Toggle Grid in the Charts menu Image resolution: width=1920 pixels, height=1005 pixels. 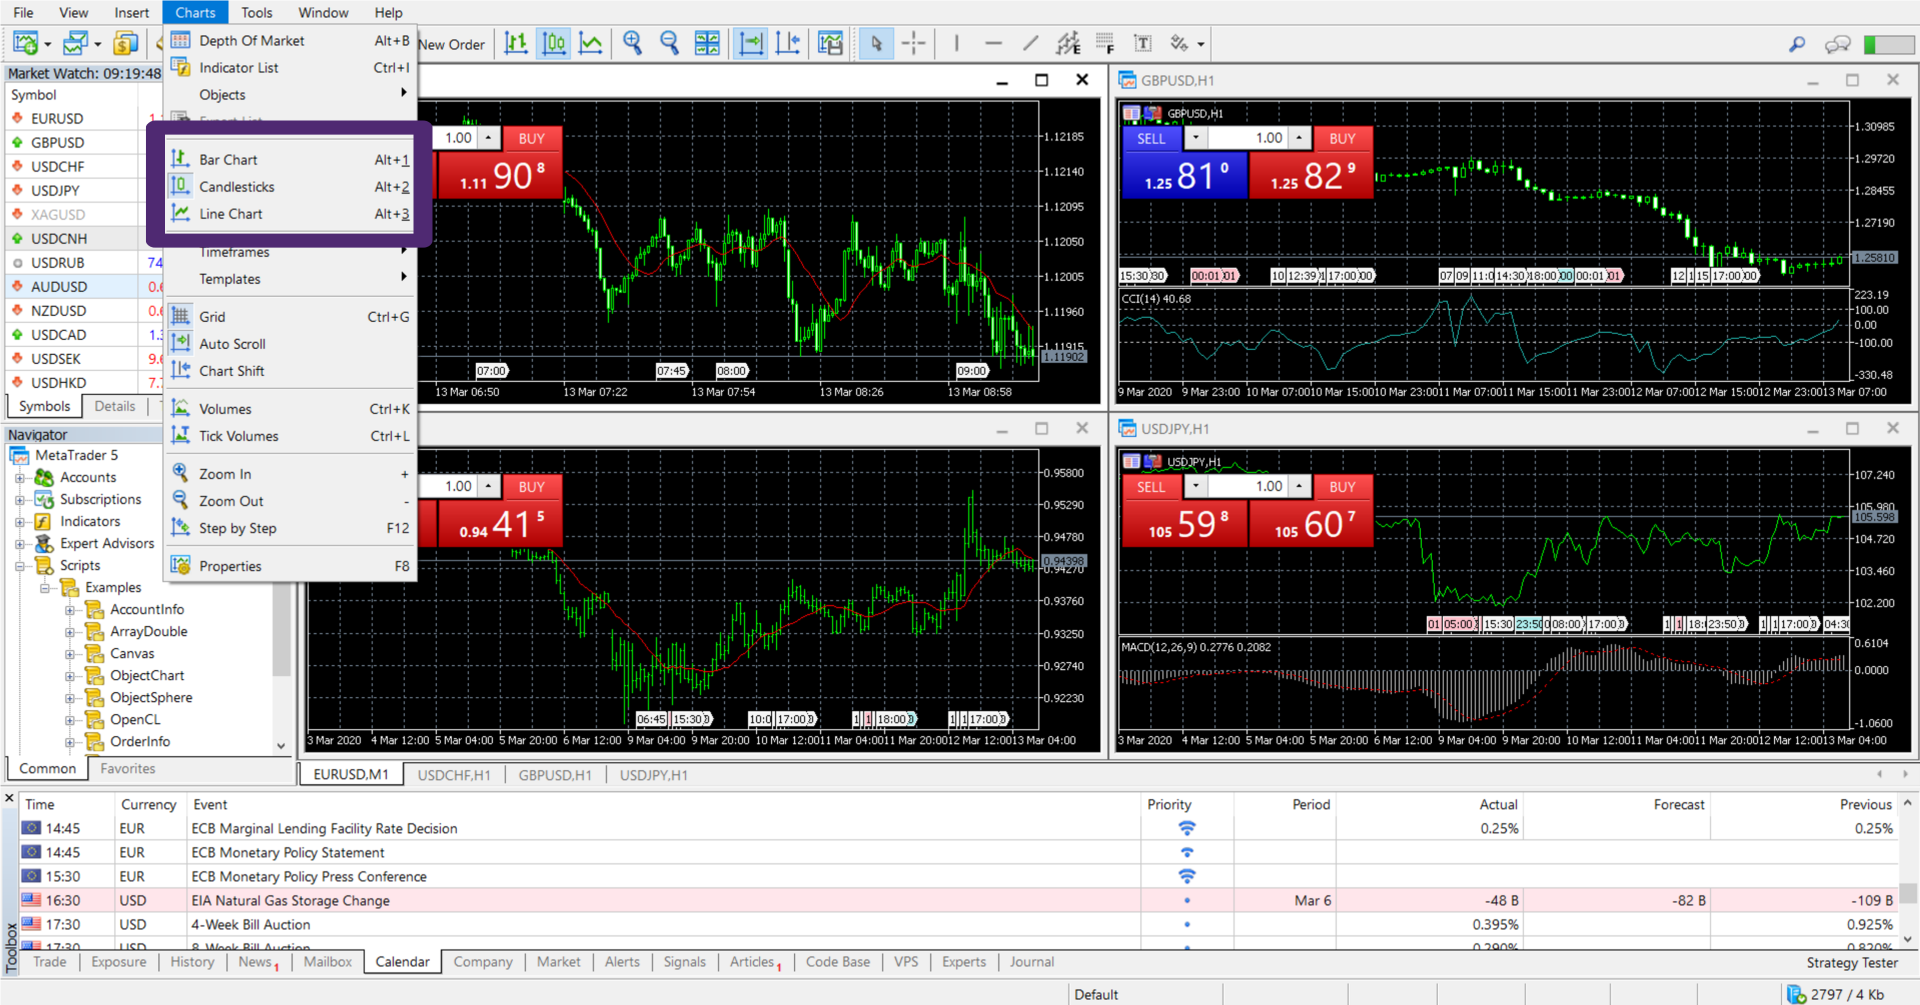[212, 317]
